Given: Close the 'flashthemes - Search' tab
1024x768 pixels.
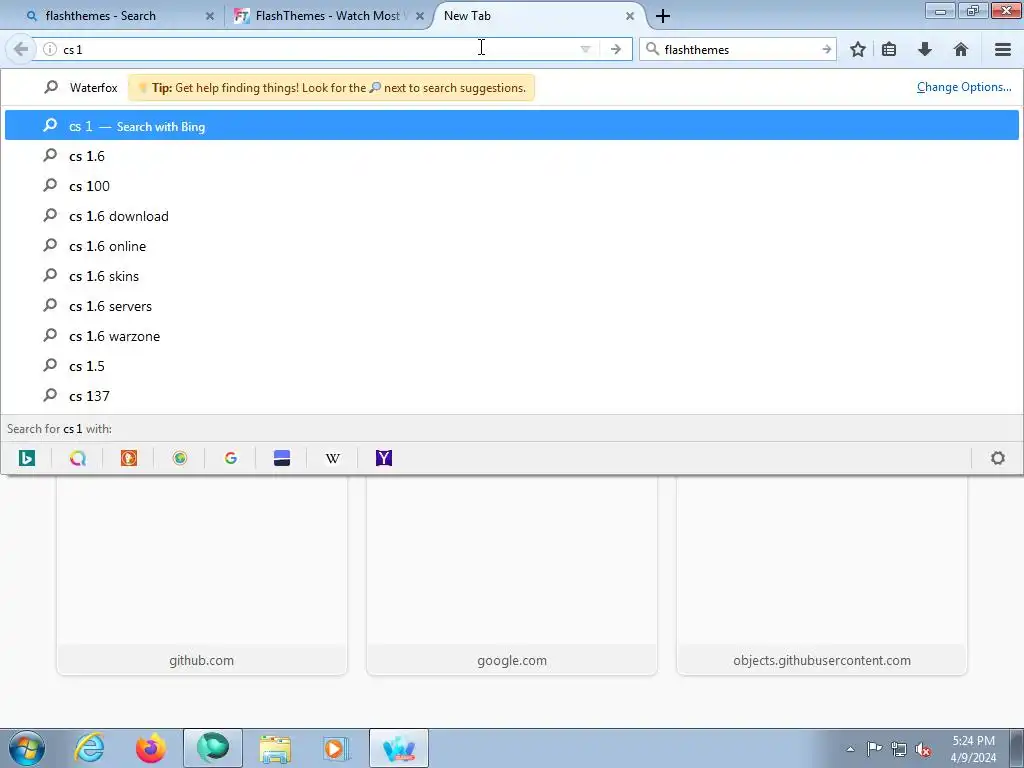Looking at the screenshot, I should click(x=210, y=16).
